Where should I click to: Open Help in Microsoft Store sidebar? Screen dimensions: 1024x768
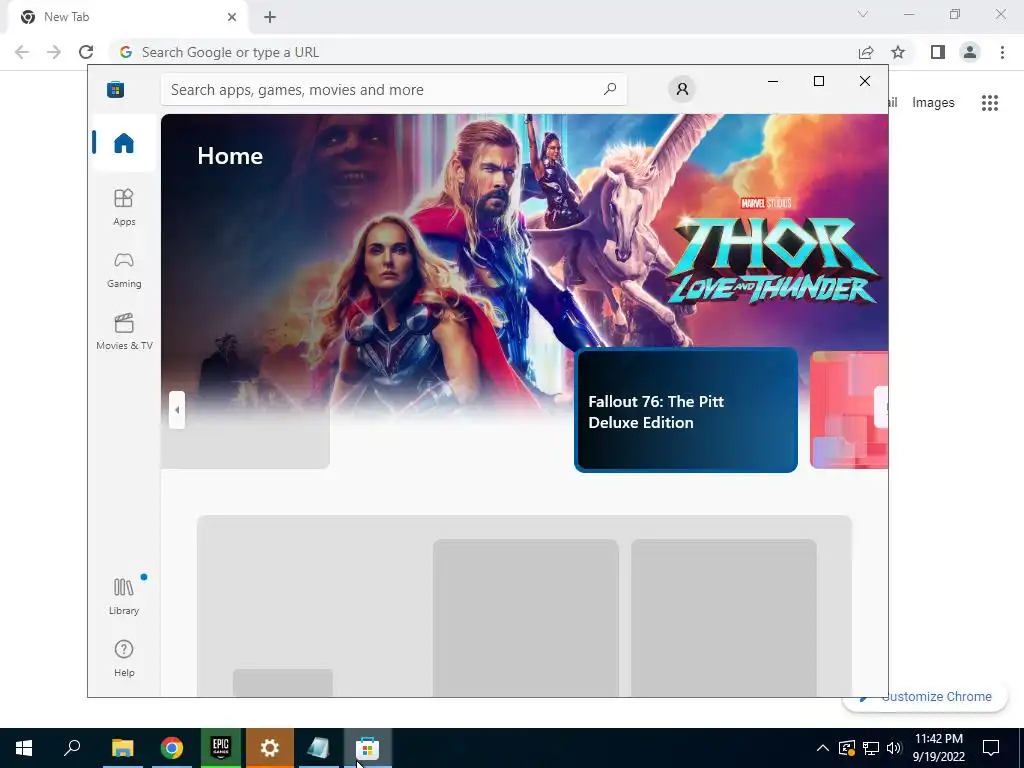124,658
